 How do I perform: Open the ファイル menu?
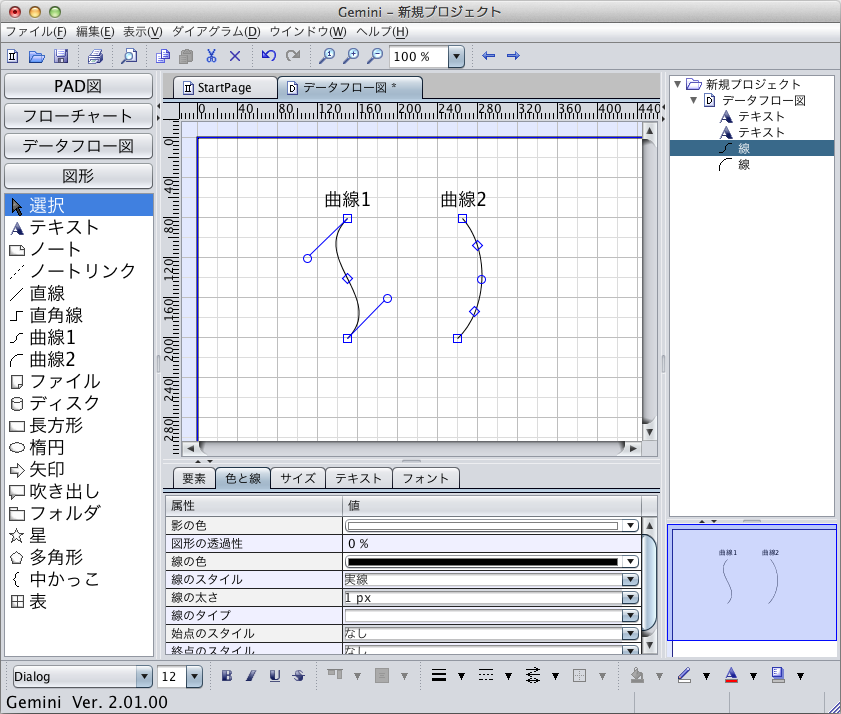[x=36, y=32]
